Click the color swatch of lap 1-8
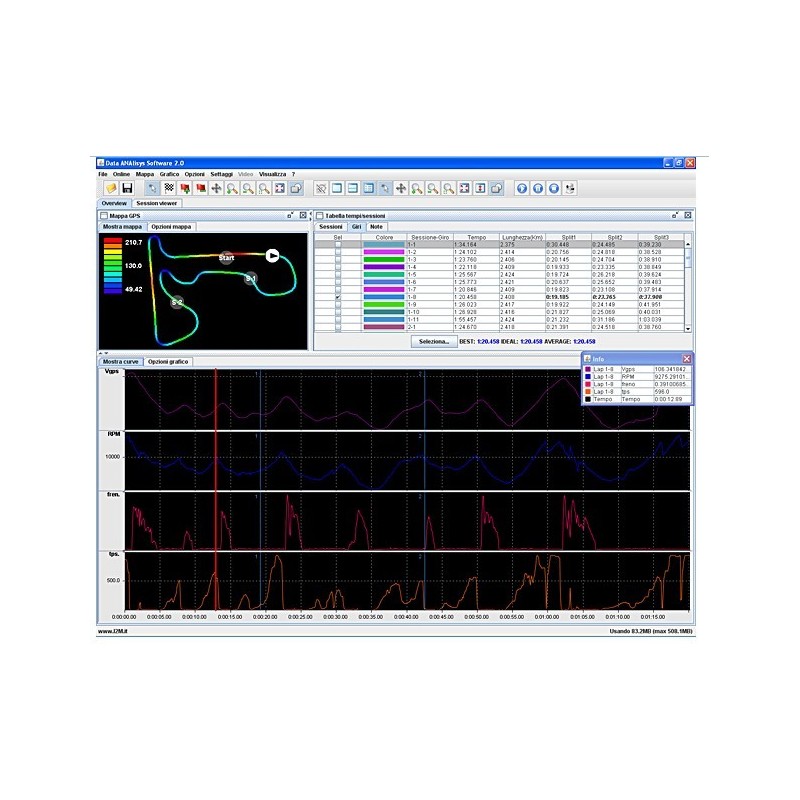This screenshot has width=800, height=800. 384,297
